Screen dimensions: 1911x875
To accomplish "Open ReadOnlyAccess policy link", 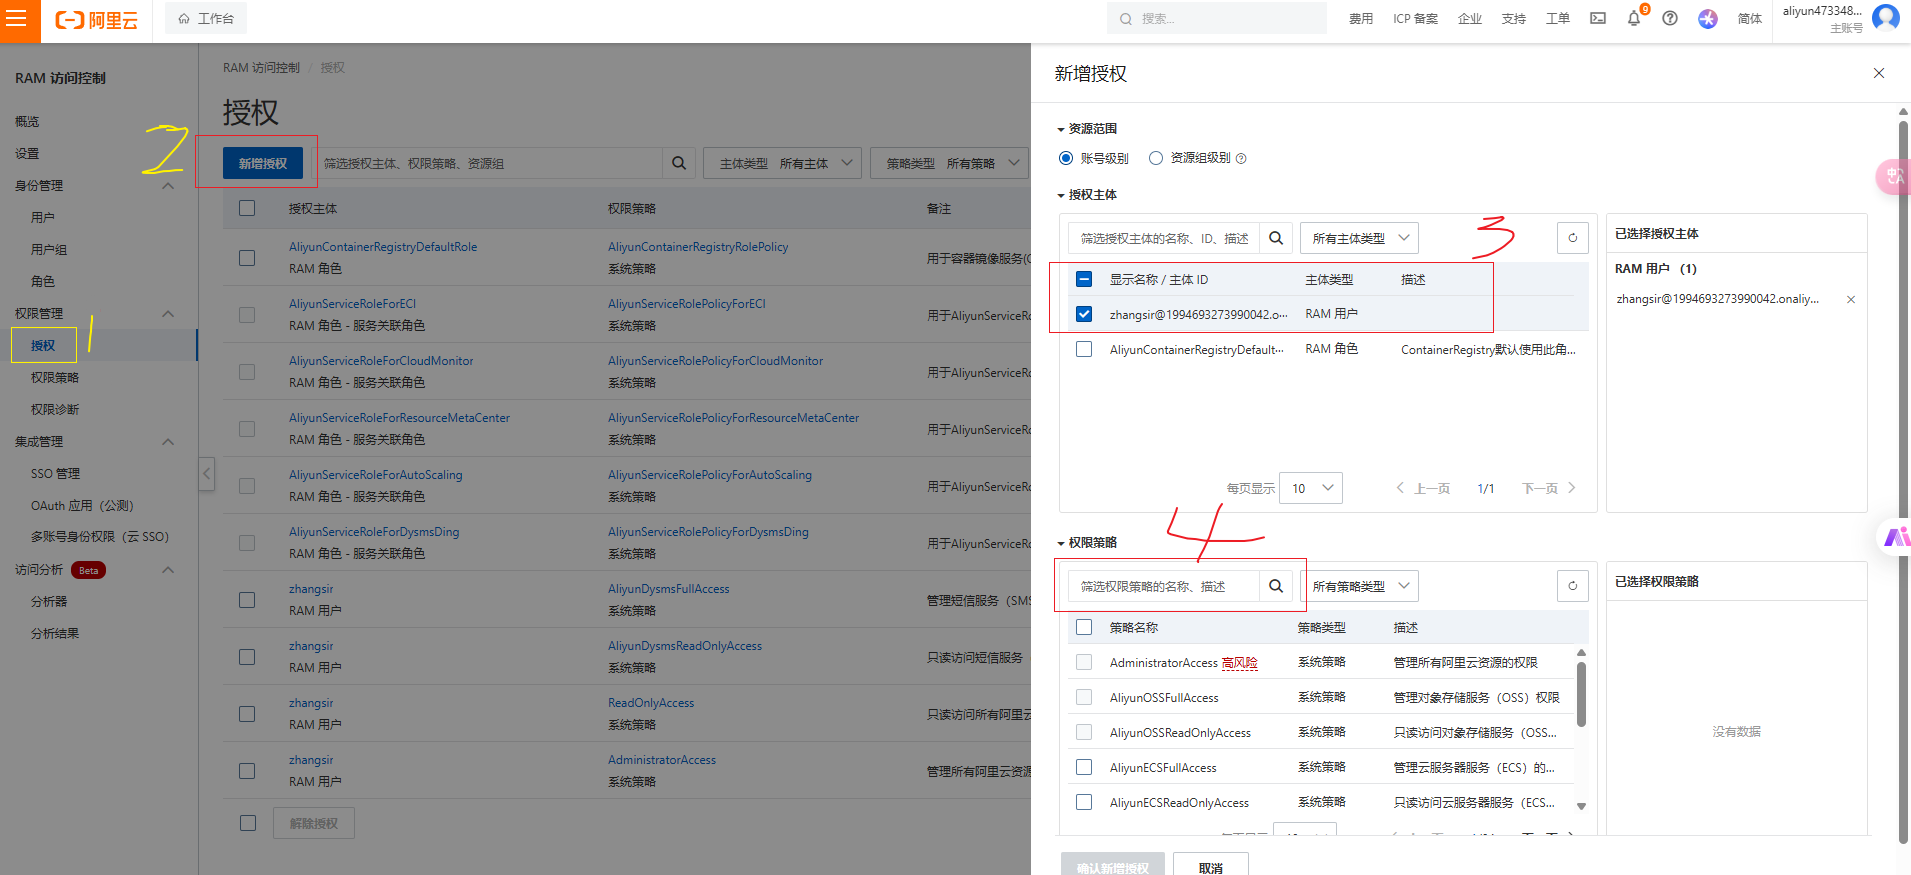I will [651, 703].
